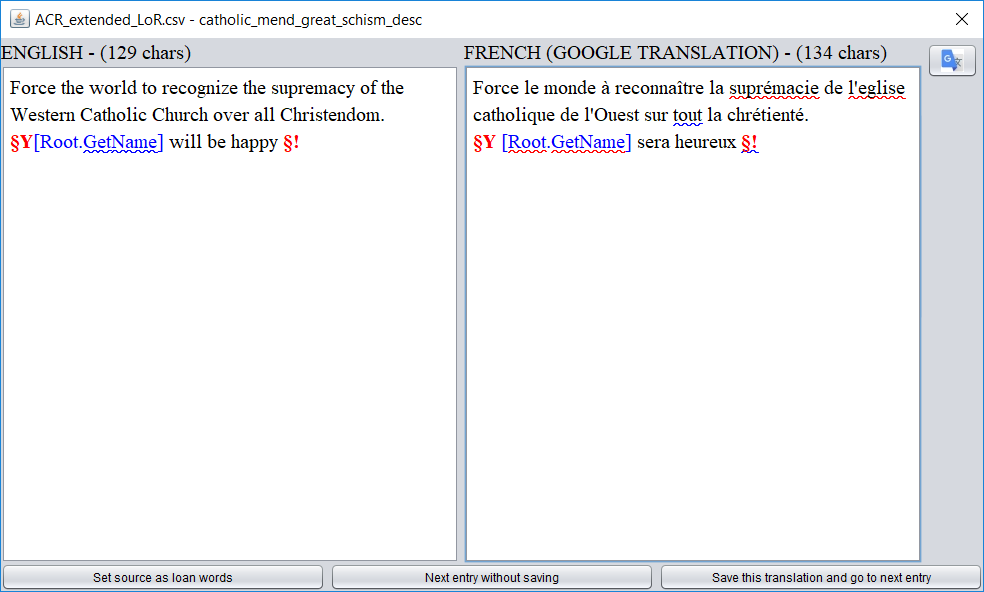The image size is (984, 592).
Task: Click the red '§!' code in English text
Action: 291,143
